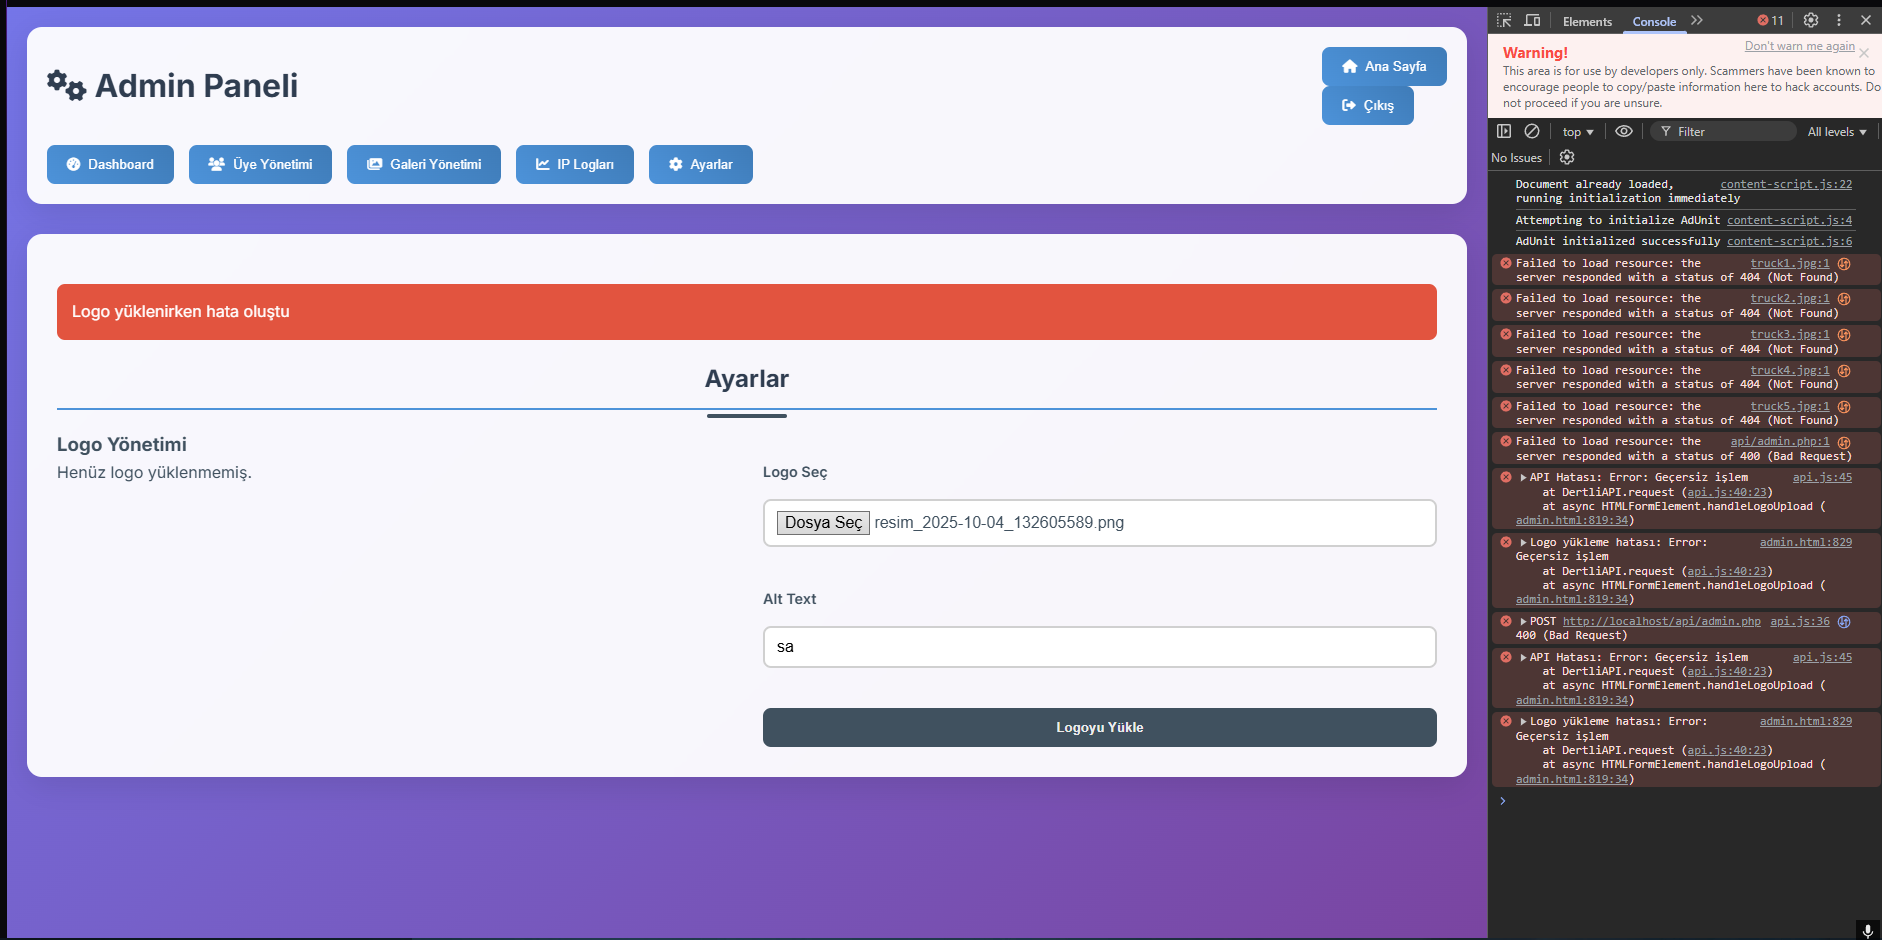Click the Dosya Seç file chooser
Screen dimensions: 1882x940
823,523
